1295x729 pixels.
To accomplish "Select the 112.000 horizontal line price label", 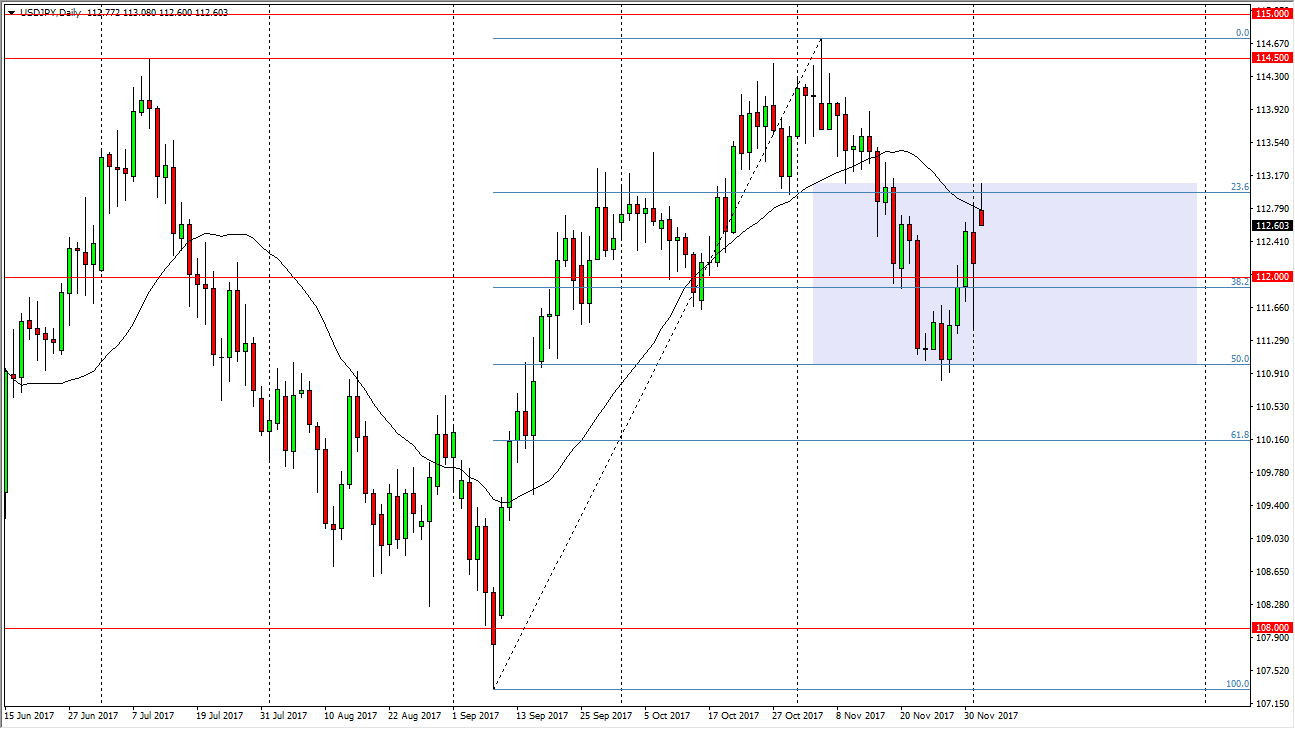I will [x=1270, y=277].
